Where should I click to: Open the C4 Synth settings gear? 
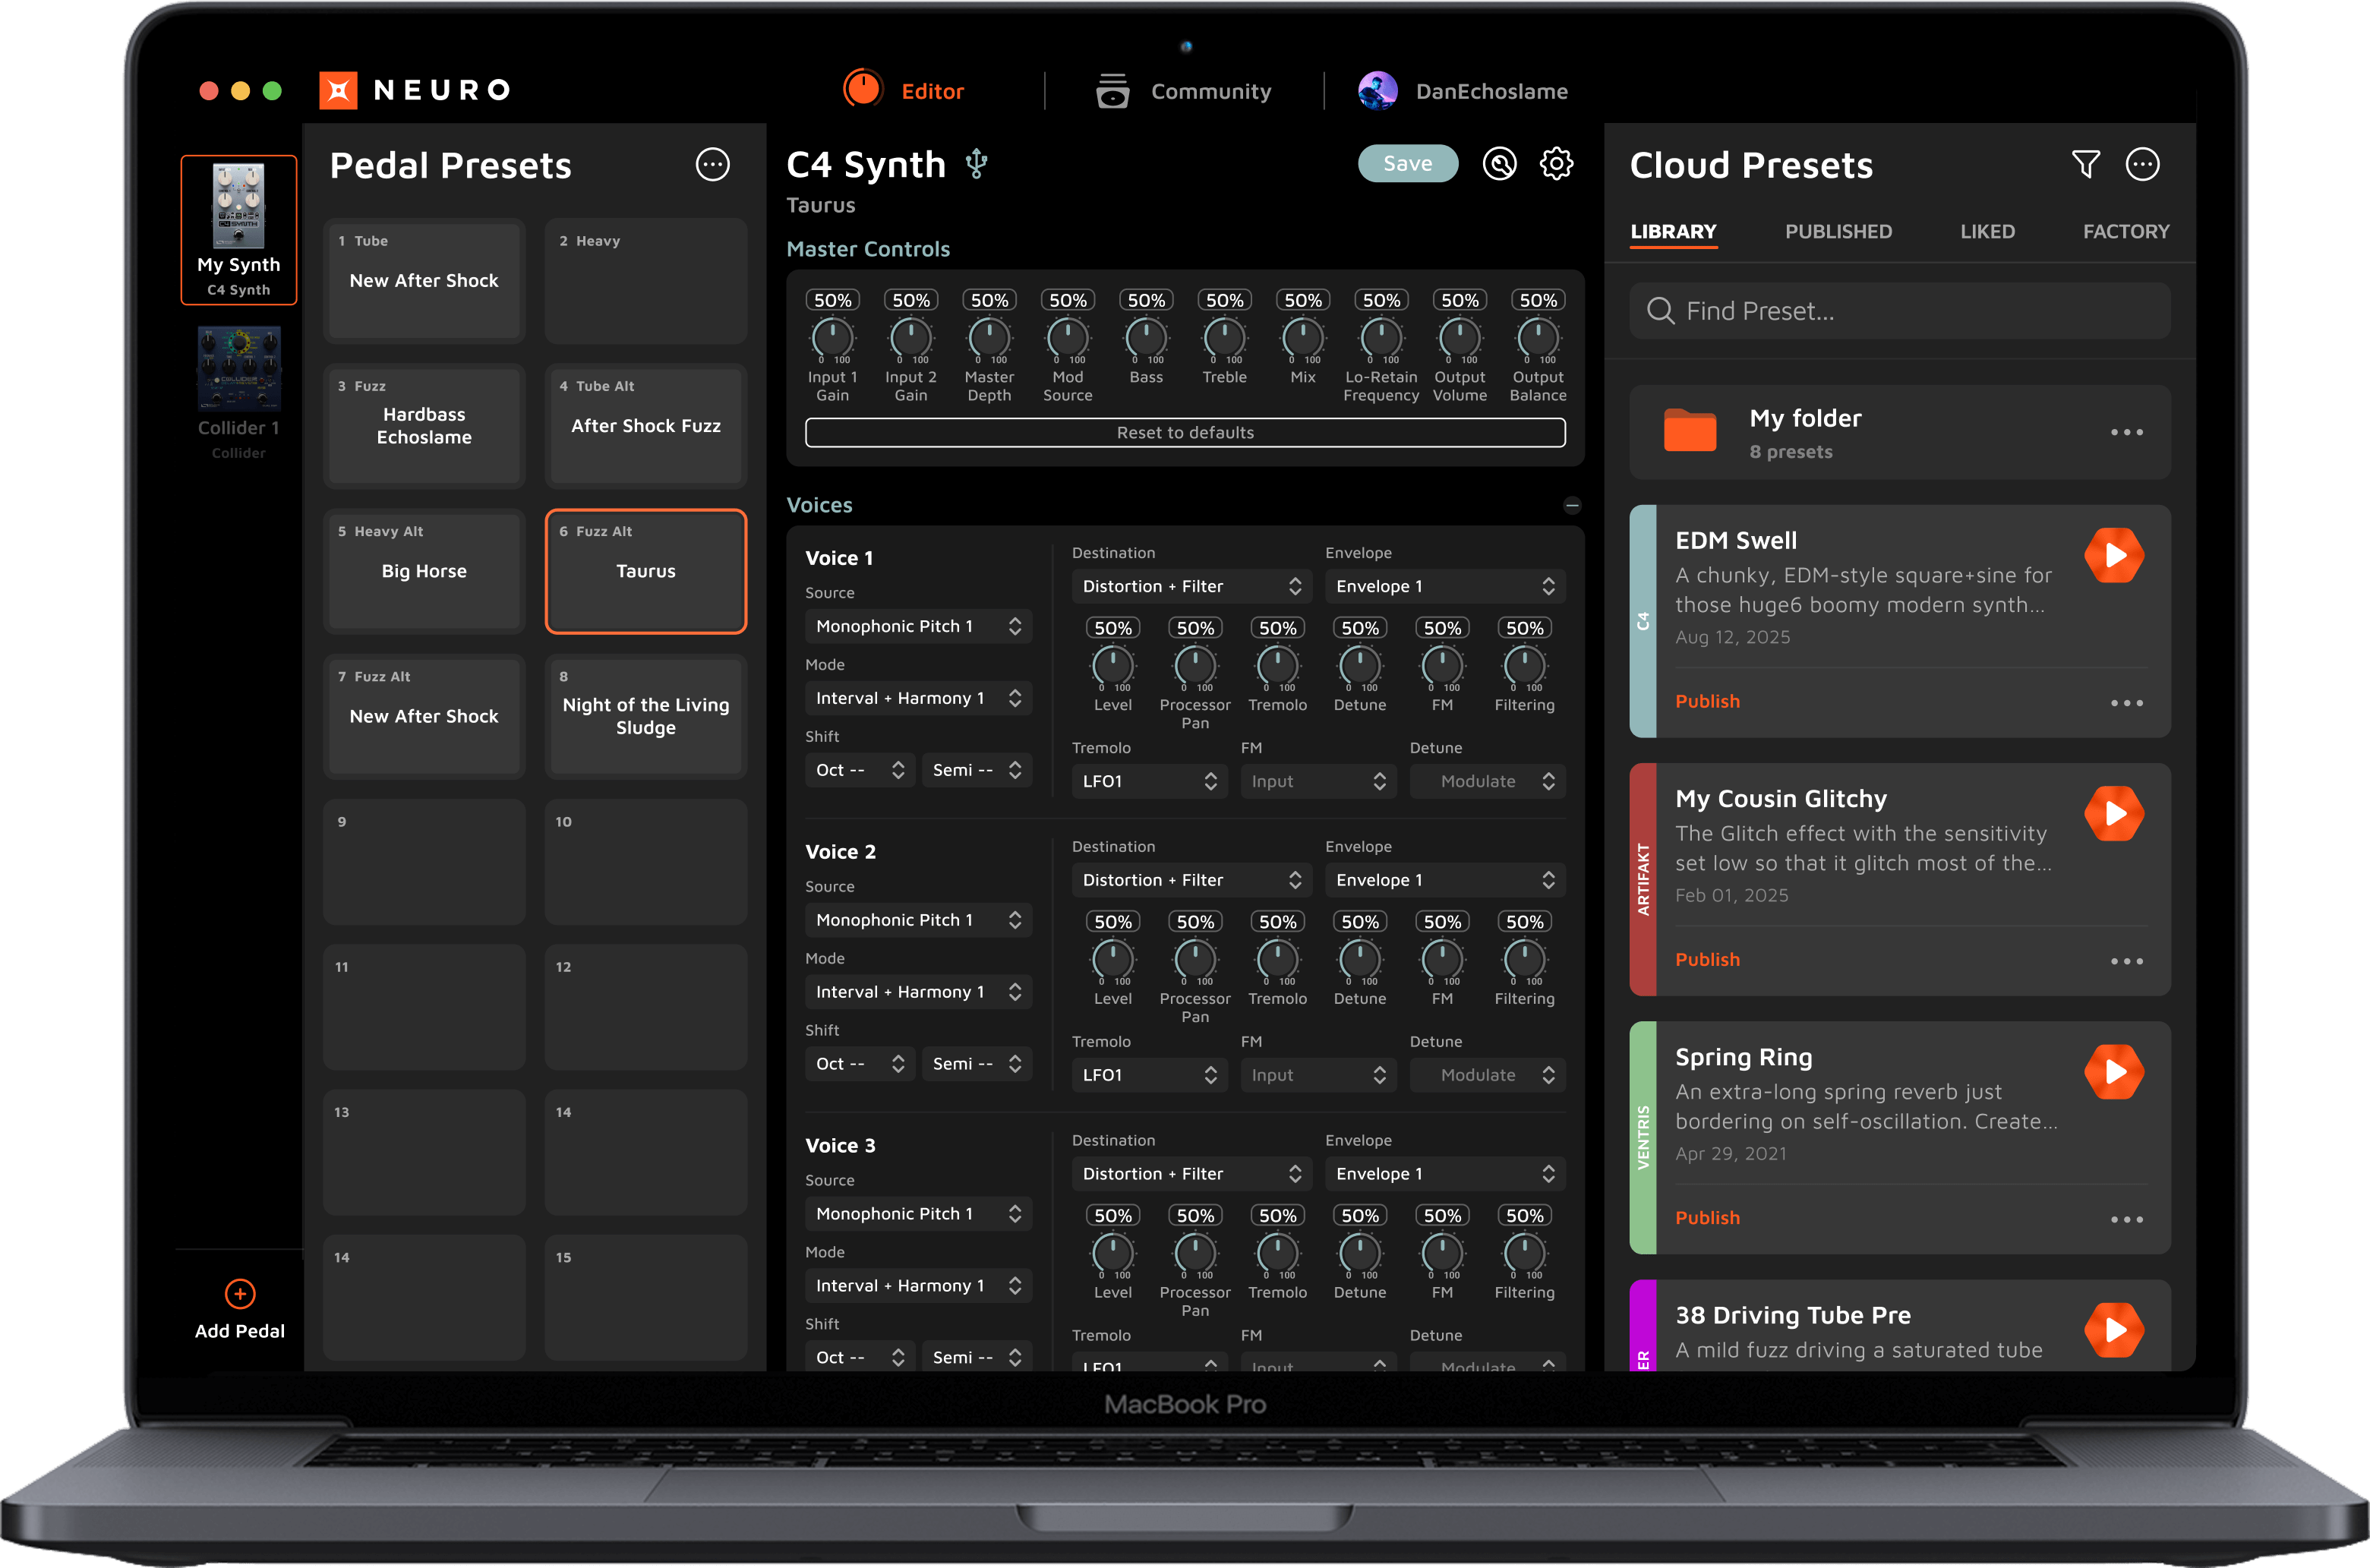1555,163
